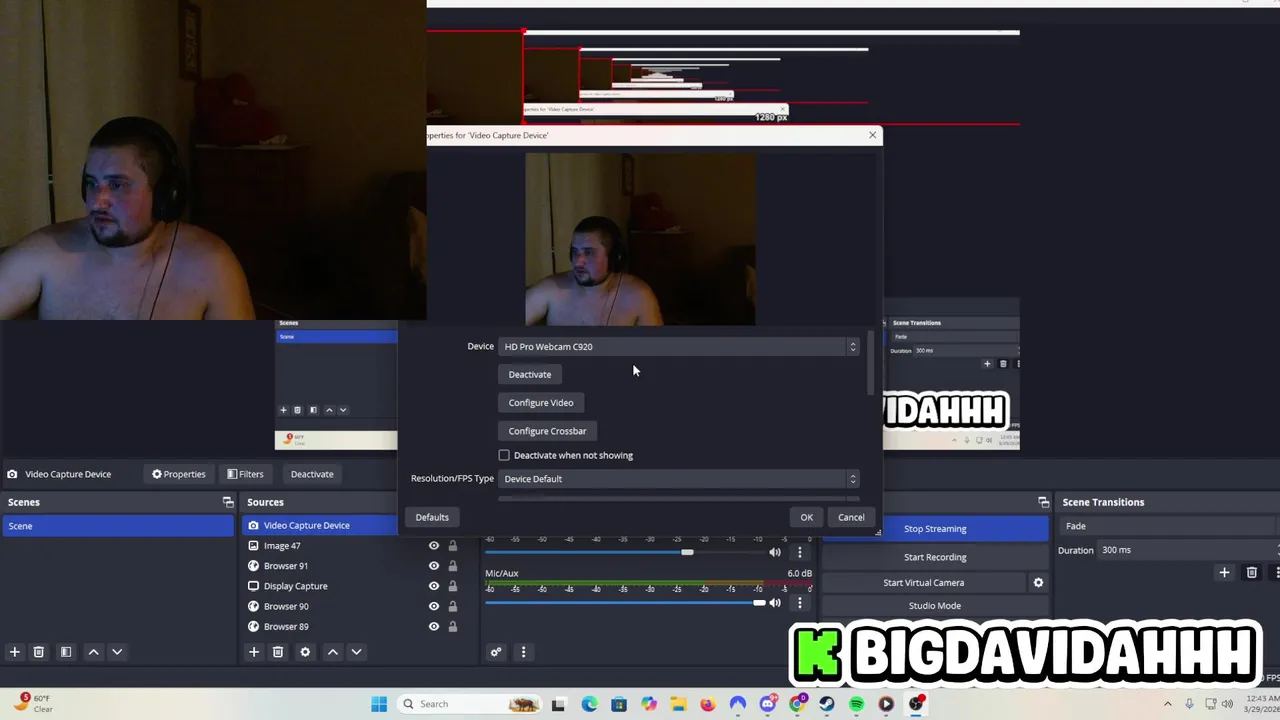Click Defaults button in properties dialog

pos(432,517)
